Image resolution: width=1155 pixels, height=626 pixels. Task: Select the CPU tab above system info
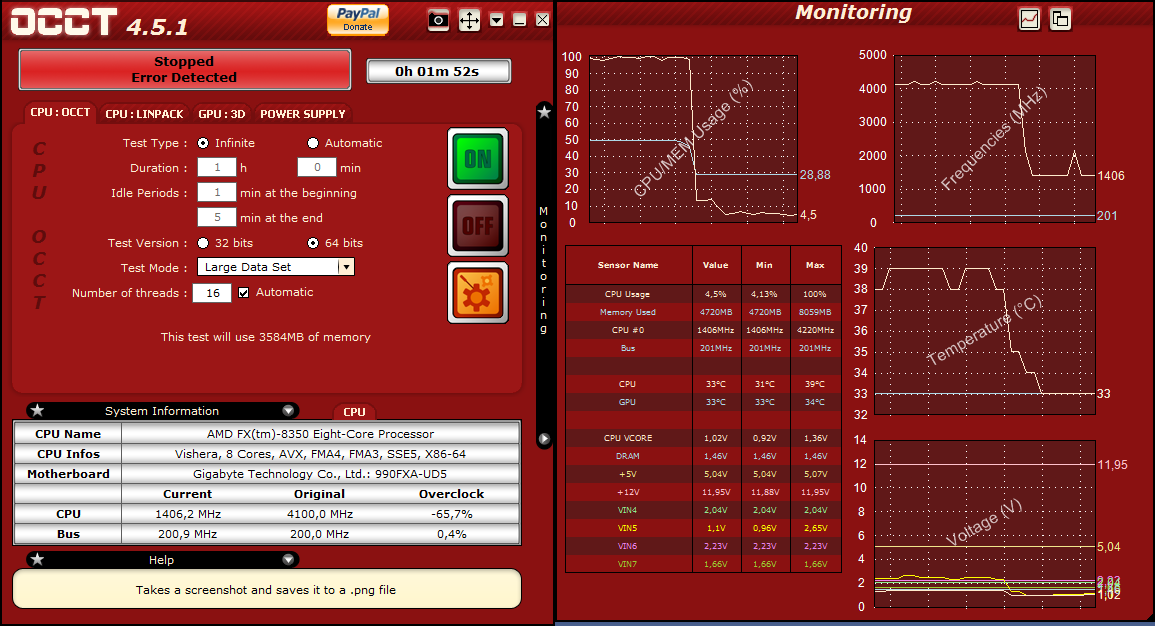354,412
